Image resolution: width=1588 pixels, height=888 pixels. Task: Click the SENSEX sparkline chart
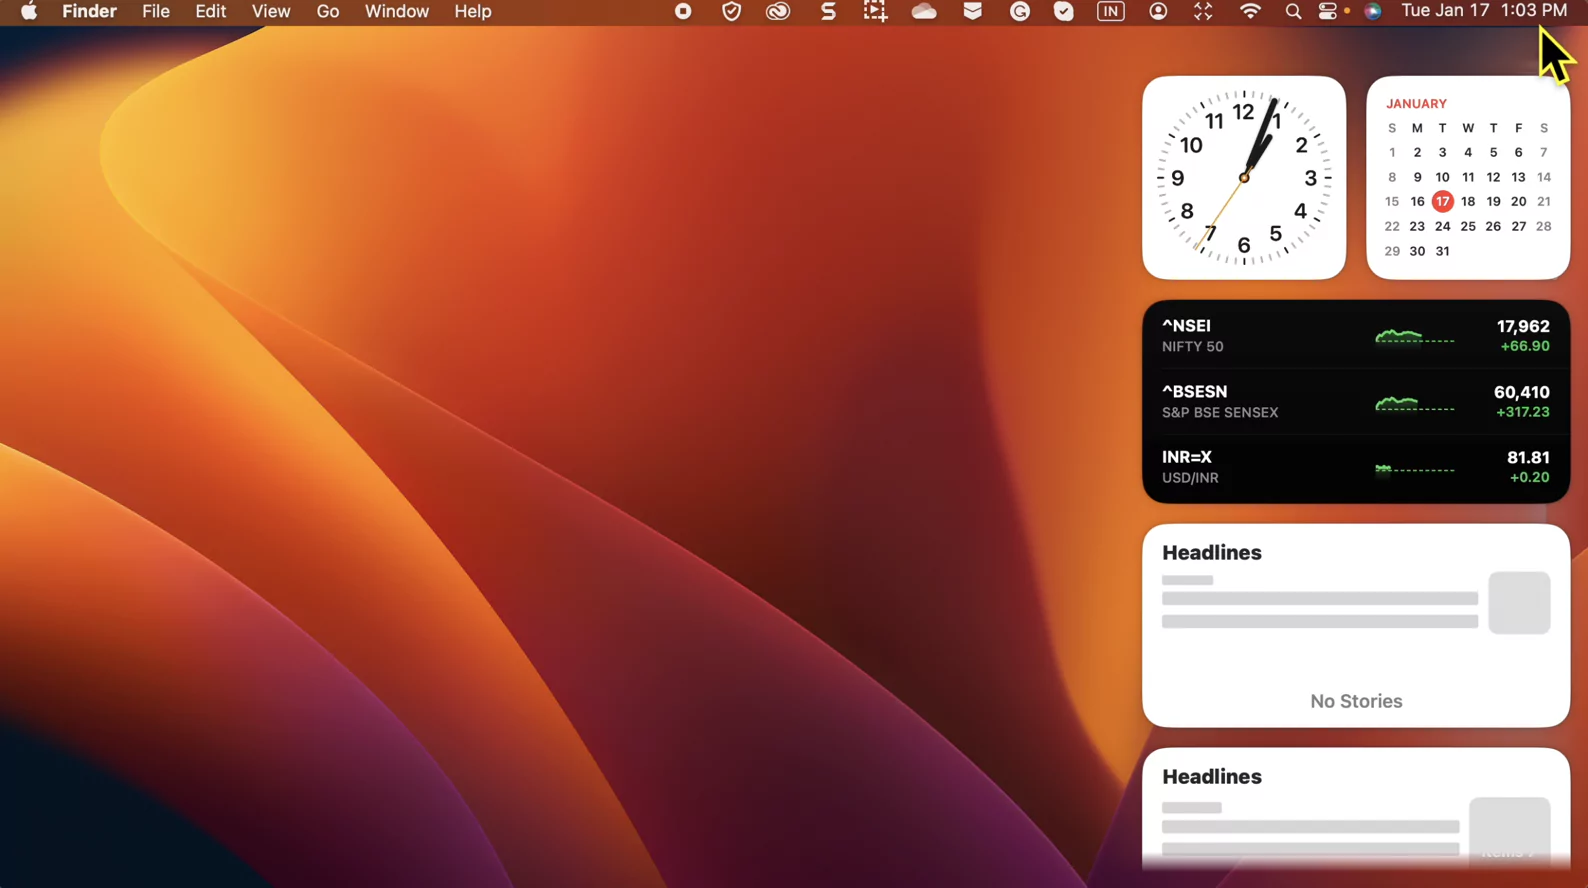1414,404
